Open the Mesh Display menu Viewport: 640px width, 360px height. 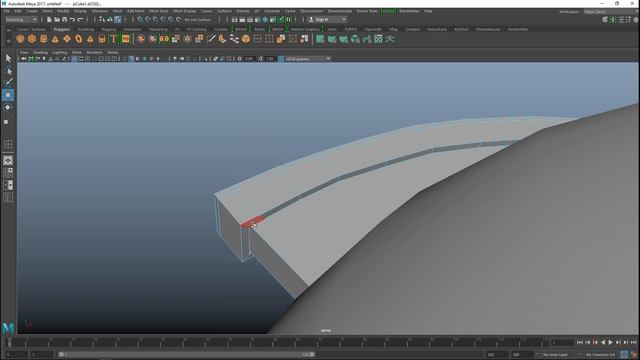pyautogui.click(x=184, y=11)
